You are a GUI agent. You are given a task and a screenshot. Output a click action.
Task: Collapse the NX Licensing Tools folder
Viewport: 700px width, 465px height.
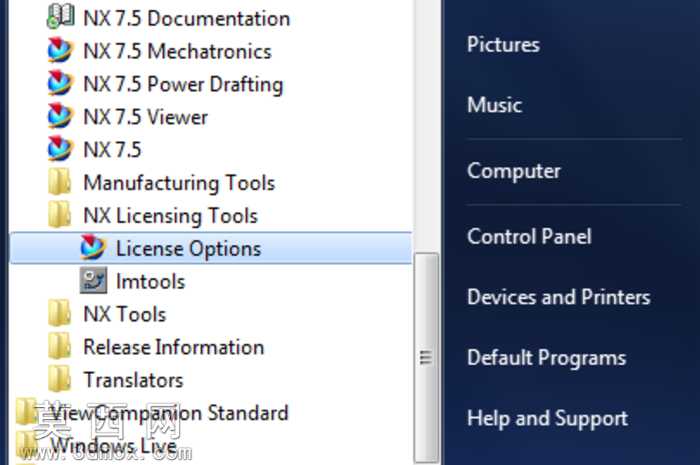pyautogui.click(x=171, y=216)
